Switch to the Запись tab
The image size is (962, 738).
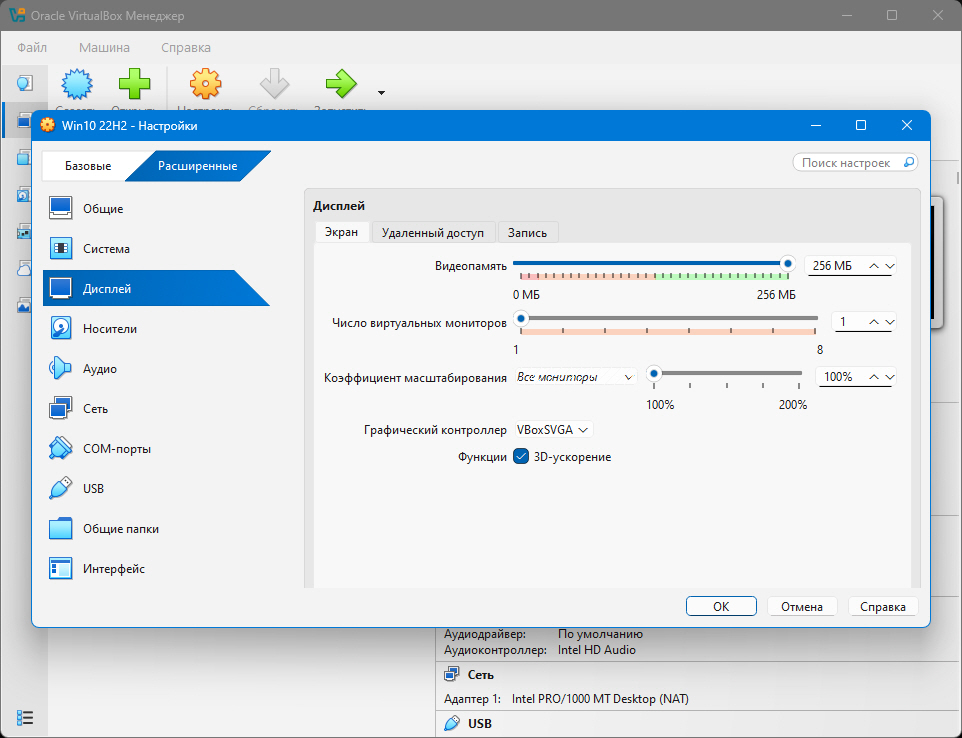[527, 233]
